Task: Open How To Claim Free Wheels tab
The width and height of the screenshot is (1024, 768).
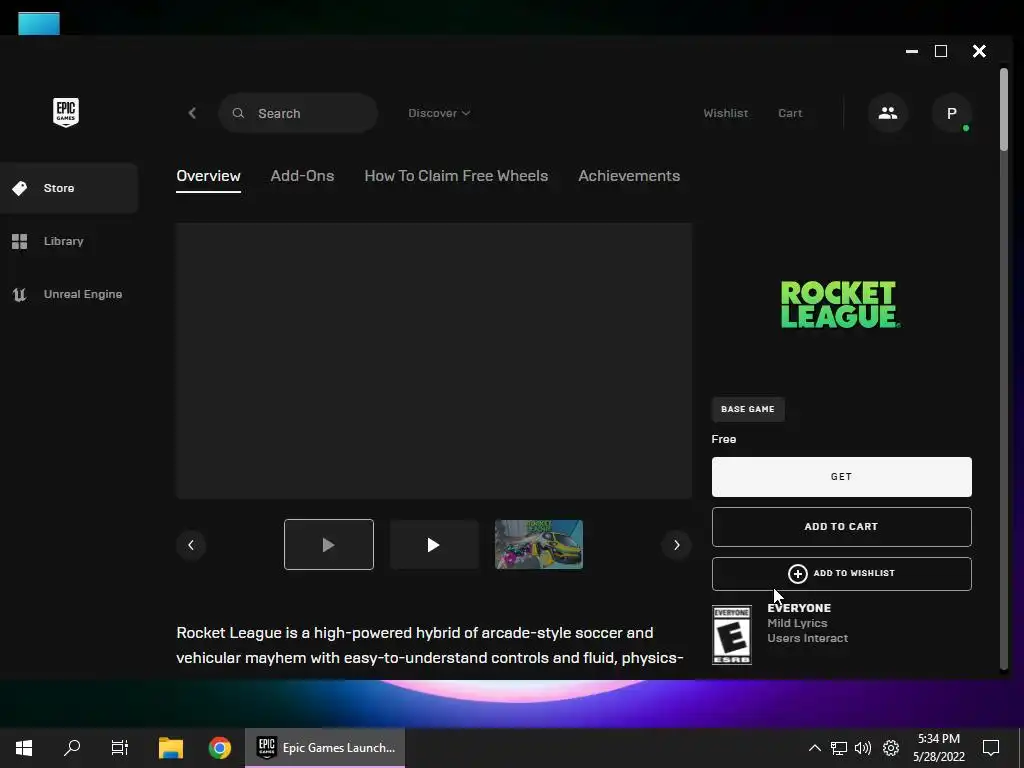Action: click(456, 176)
